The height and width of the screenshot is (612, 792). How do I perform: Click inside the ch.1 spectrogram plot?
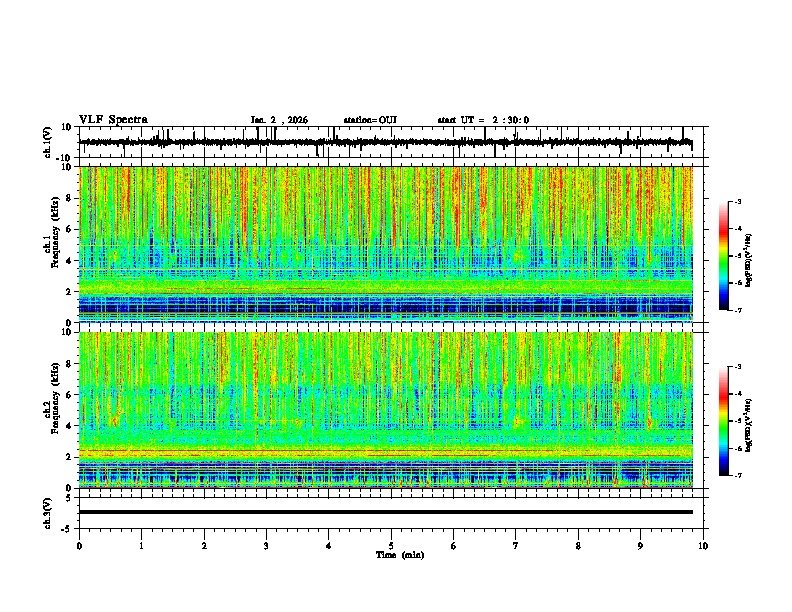(x=385, y=244)
